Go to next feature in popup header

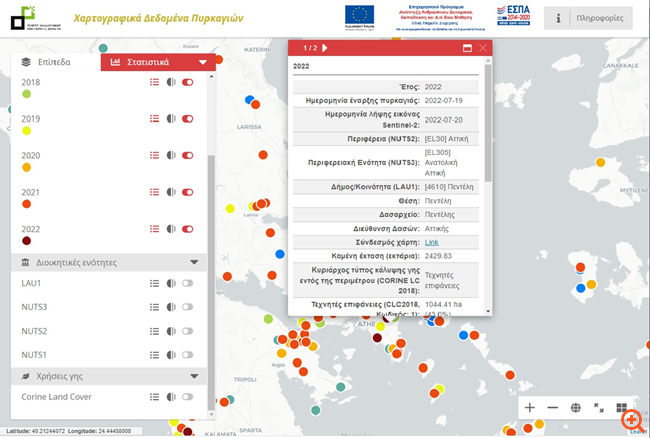click(325, 48)
